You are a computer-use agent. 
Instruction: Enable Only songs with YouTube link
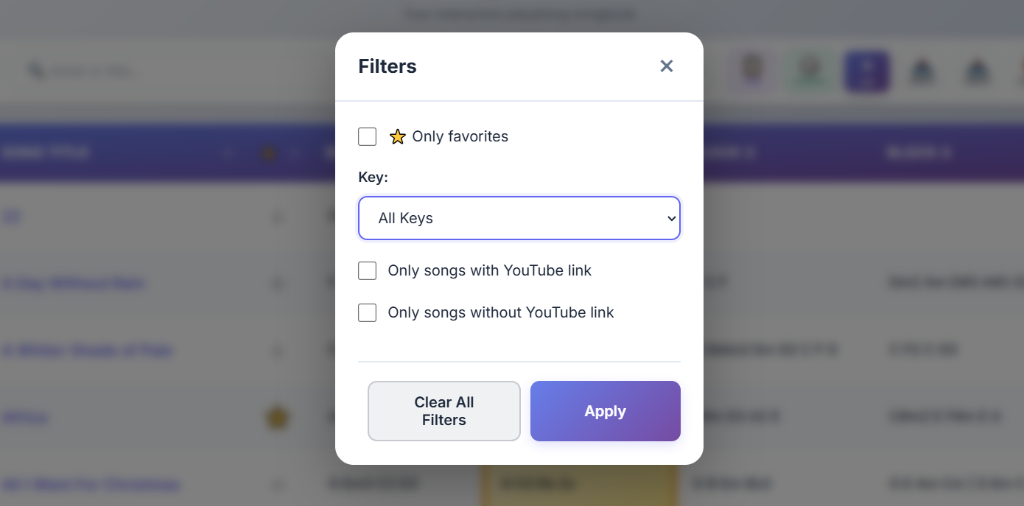[x=367, y=270]
